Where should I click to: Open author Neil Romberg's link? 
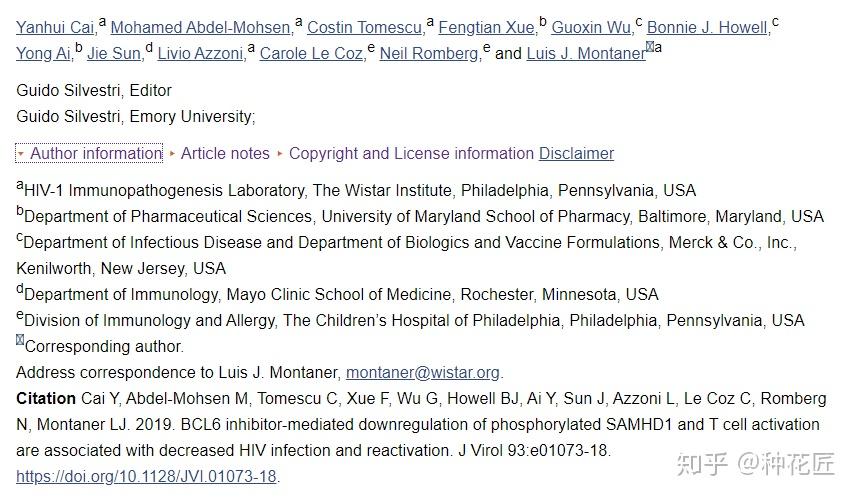click(x=429, y=54)
